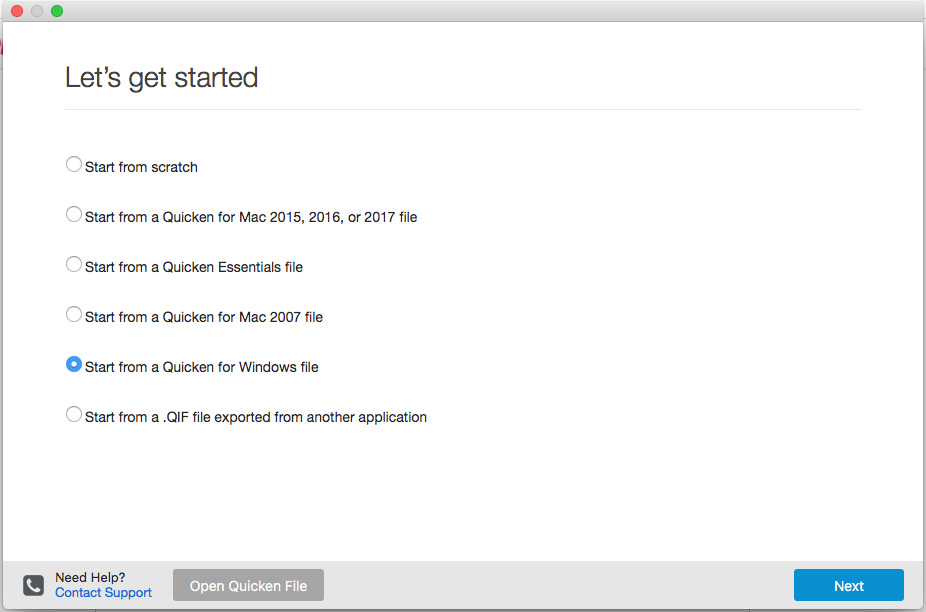Choose Start from a .QIF file option
926x612 pixels.
[73, 414]
